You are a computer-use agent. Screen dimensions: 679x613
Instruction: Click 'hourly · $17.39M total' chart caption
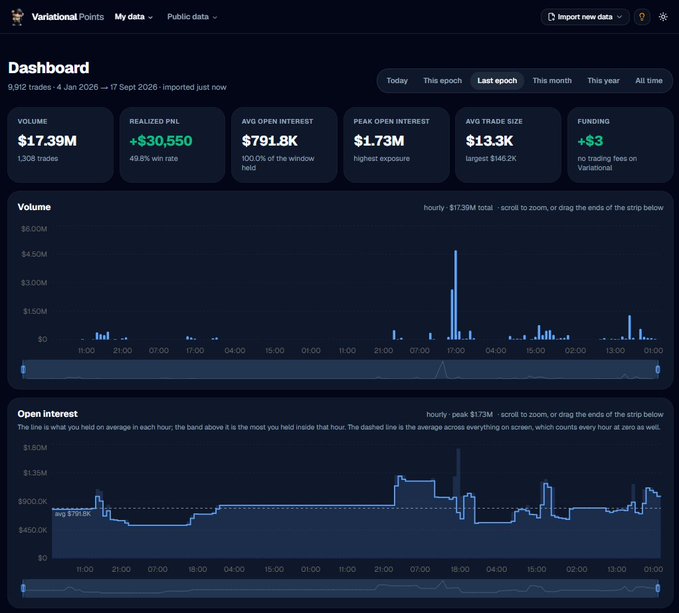coord(458,208)
